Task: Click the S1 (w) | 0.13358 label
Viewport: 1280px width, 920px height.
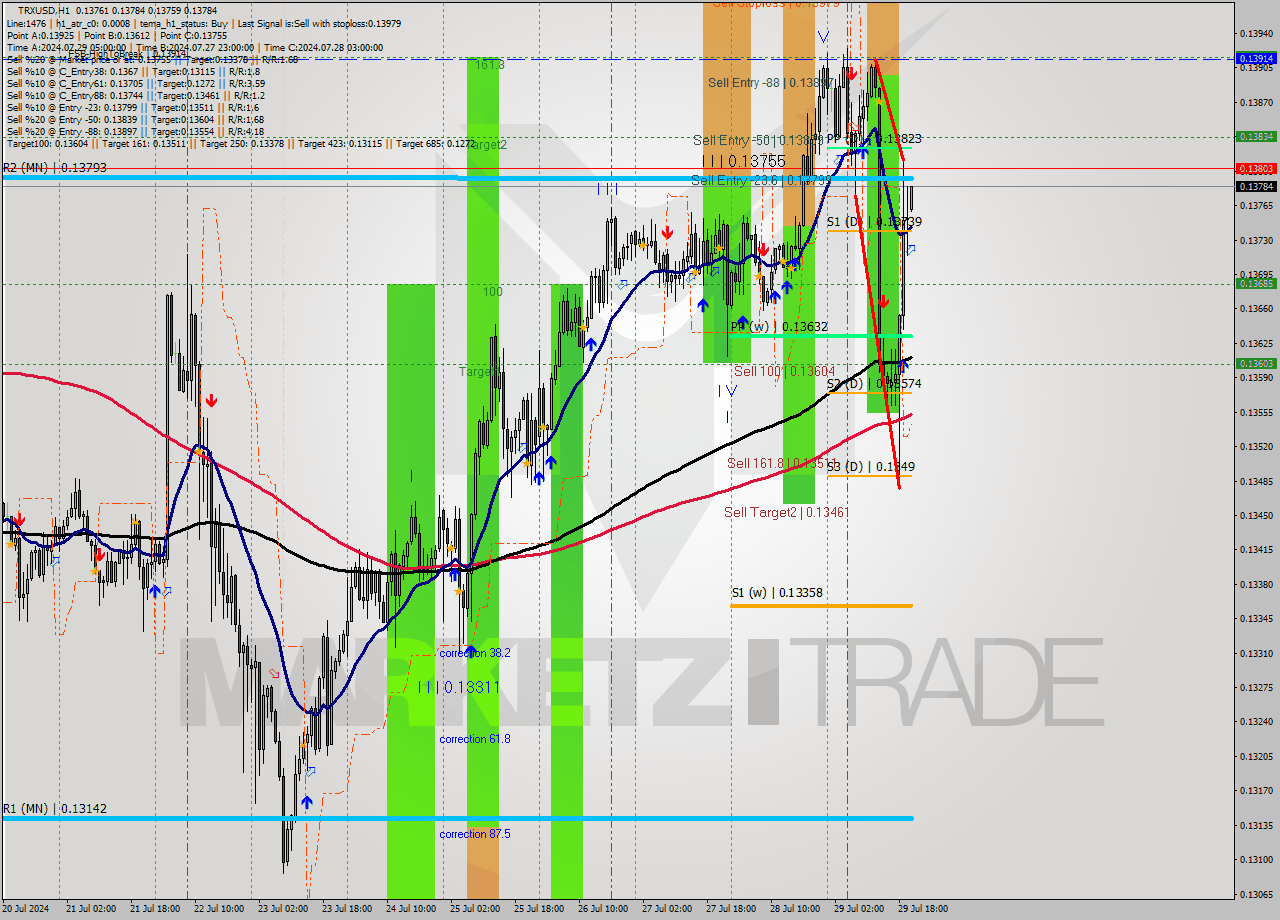Action: [777, 593]
